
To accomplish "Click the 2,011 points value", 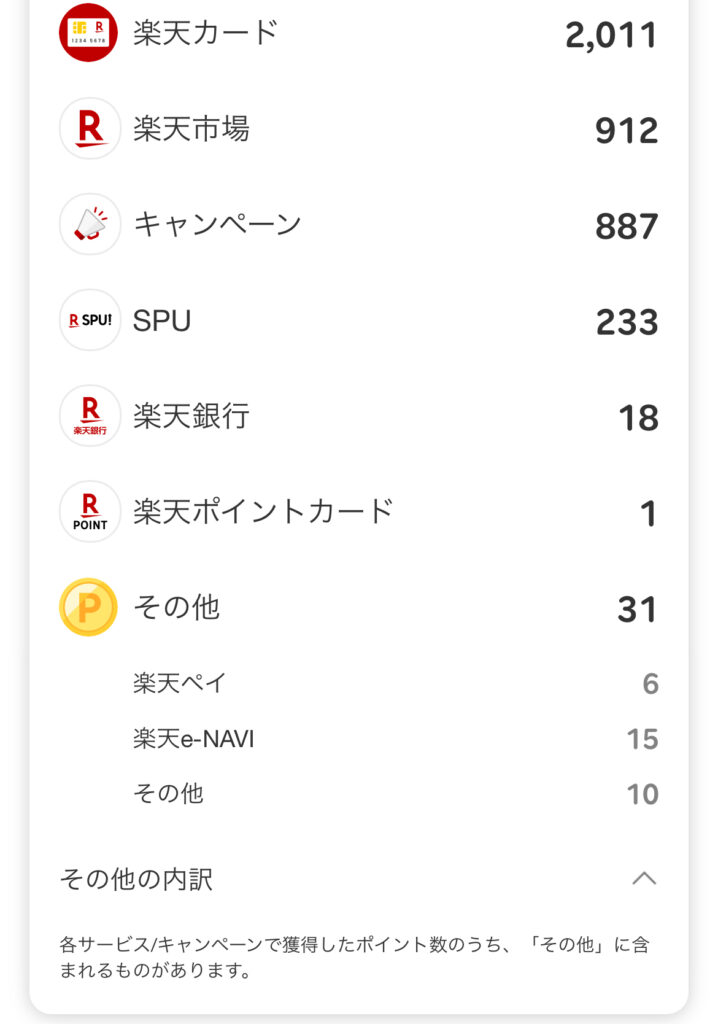I will [611, 35].
